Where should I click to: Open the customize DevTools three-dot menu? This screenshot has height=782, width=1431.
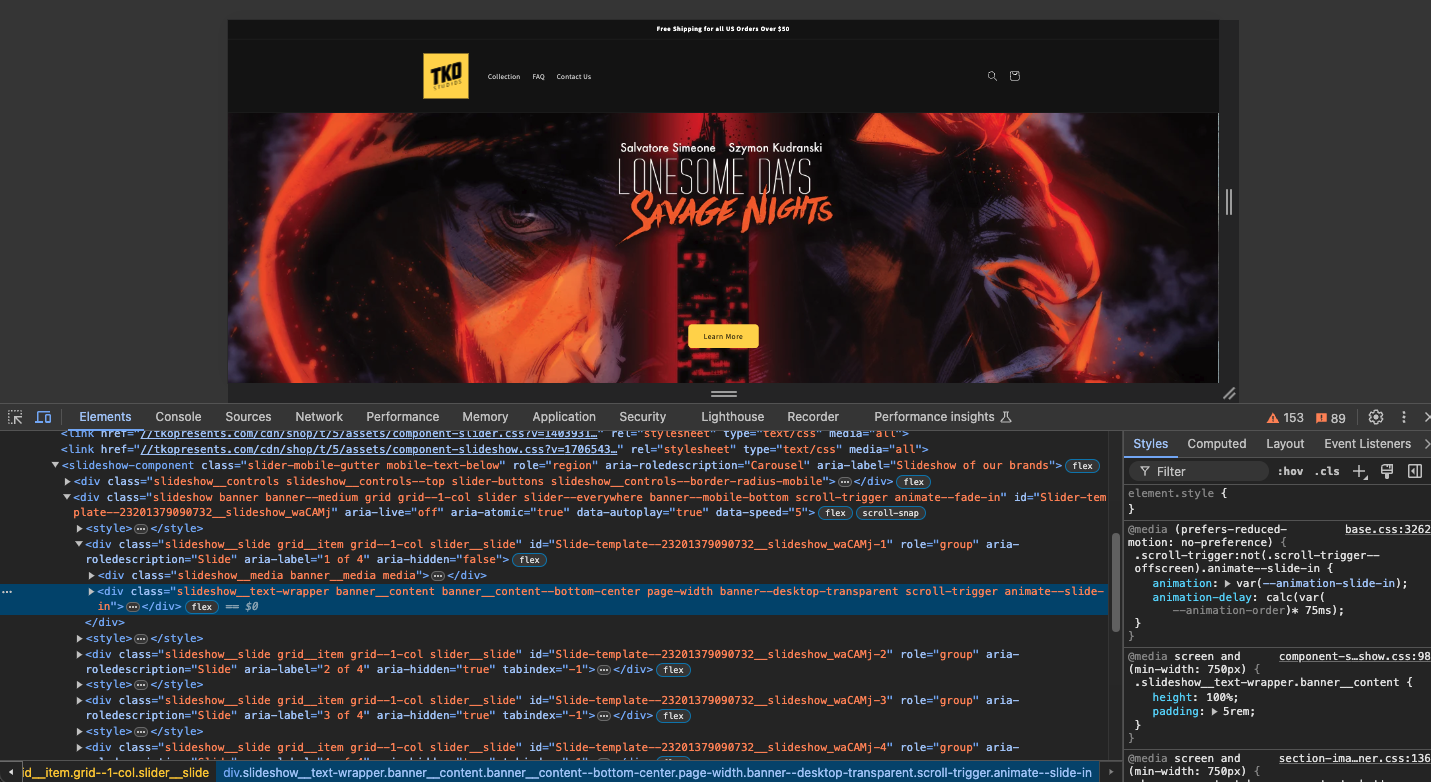tap(1403, 416)
